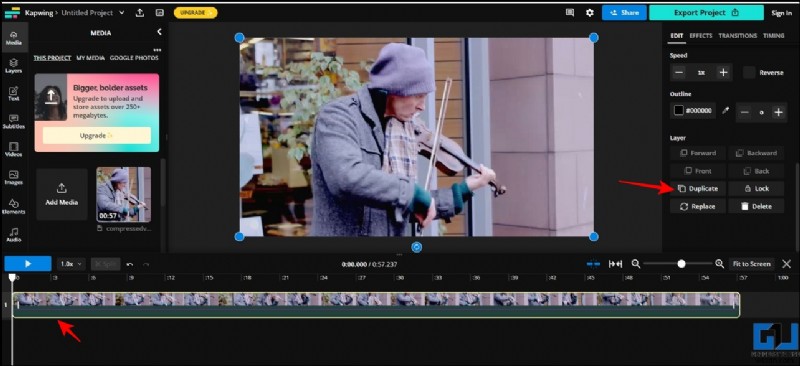Pick outline color with the eyedropper icon

click(x=726, y=110)
